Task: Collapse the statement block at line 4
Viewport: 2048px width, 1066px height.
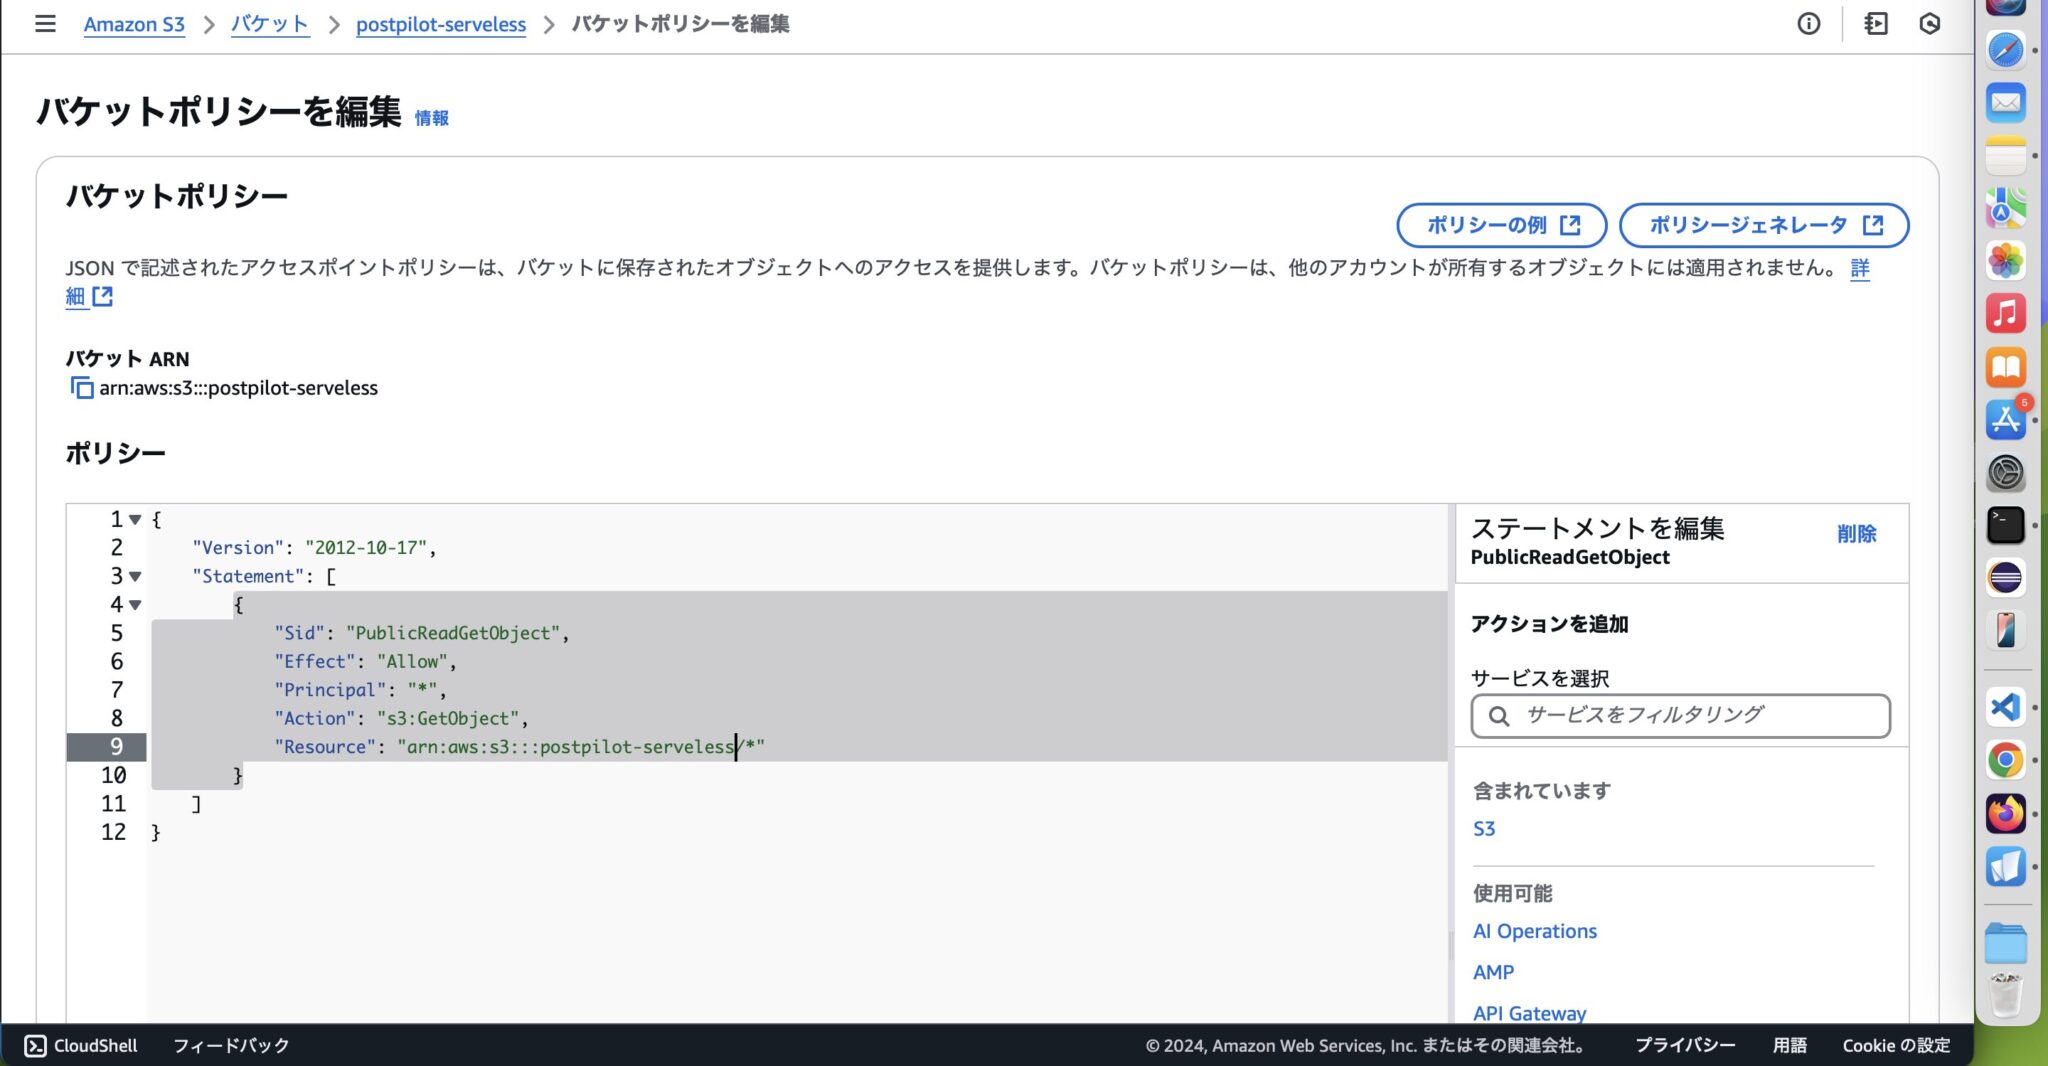Action: pos(135,605)
